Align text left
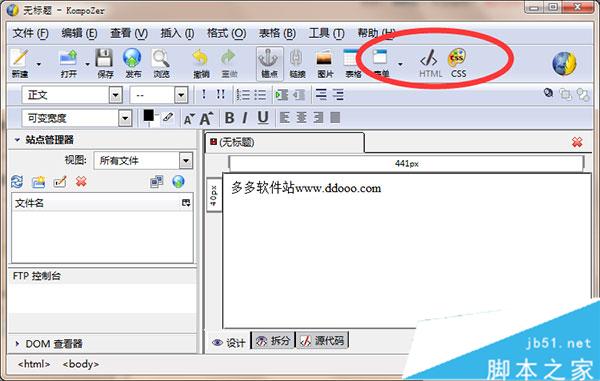600x381 pixels. [x=284, y=117]
